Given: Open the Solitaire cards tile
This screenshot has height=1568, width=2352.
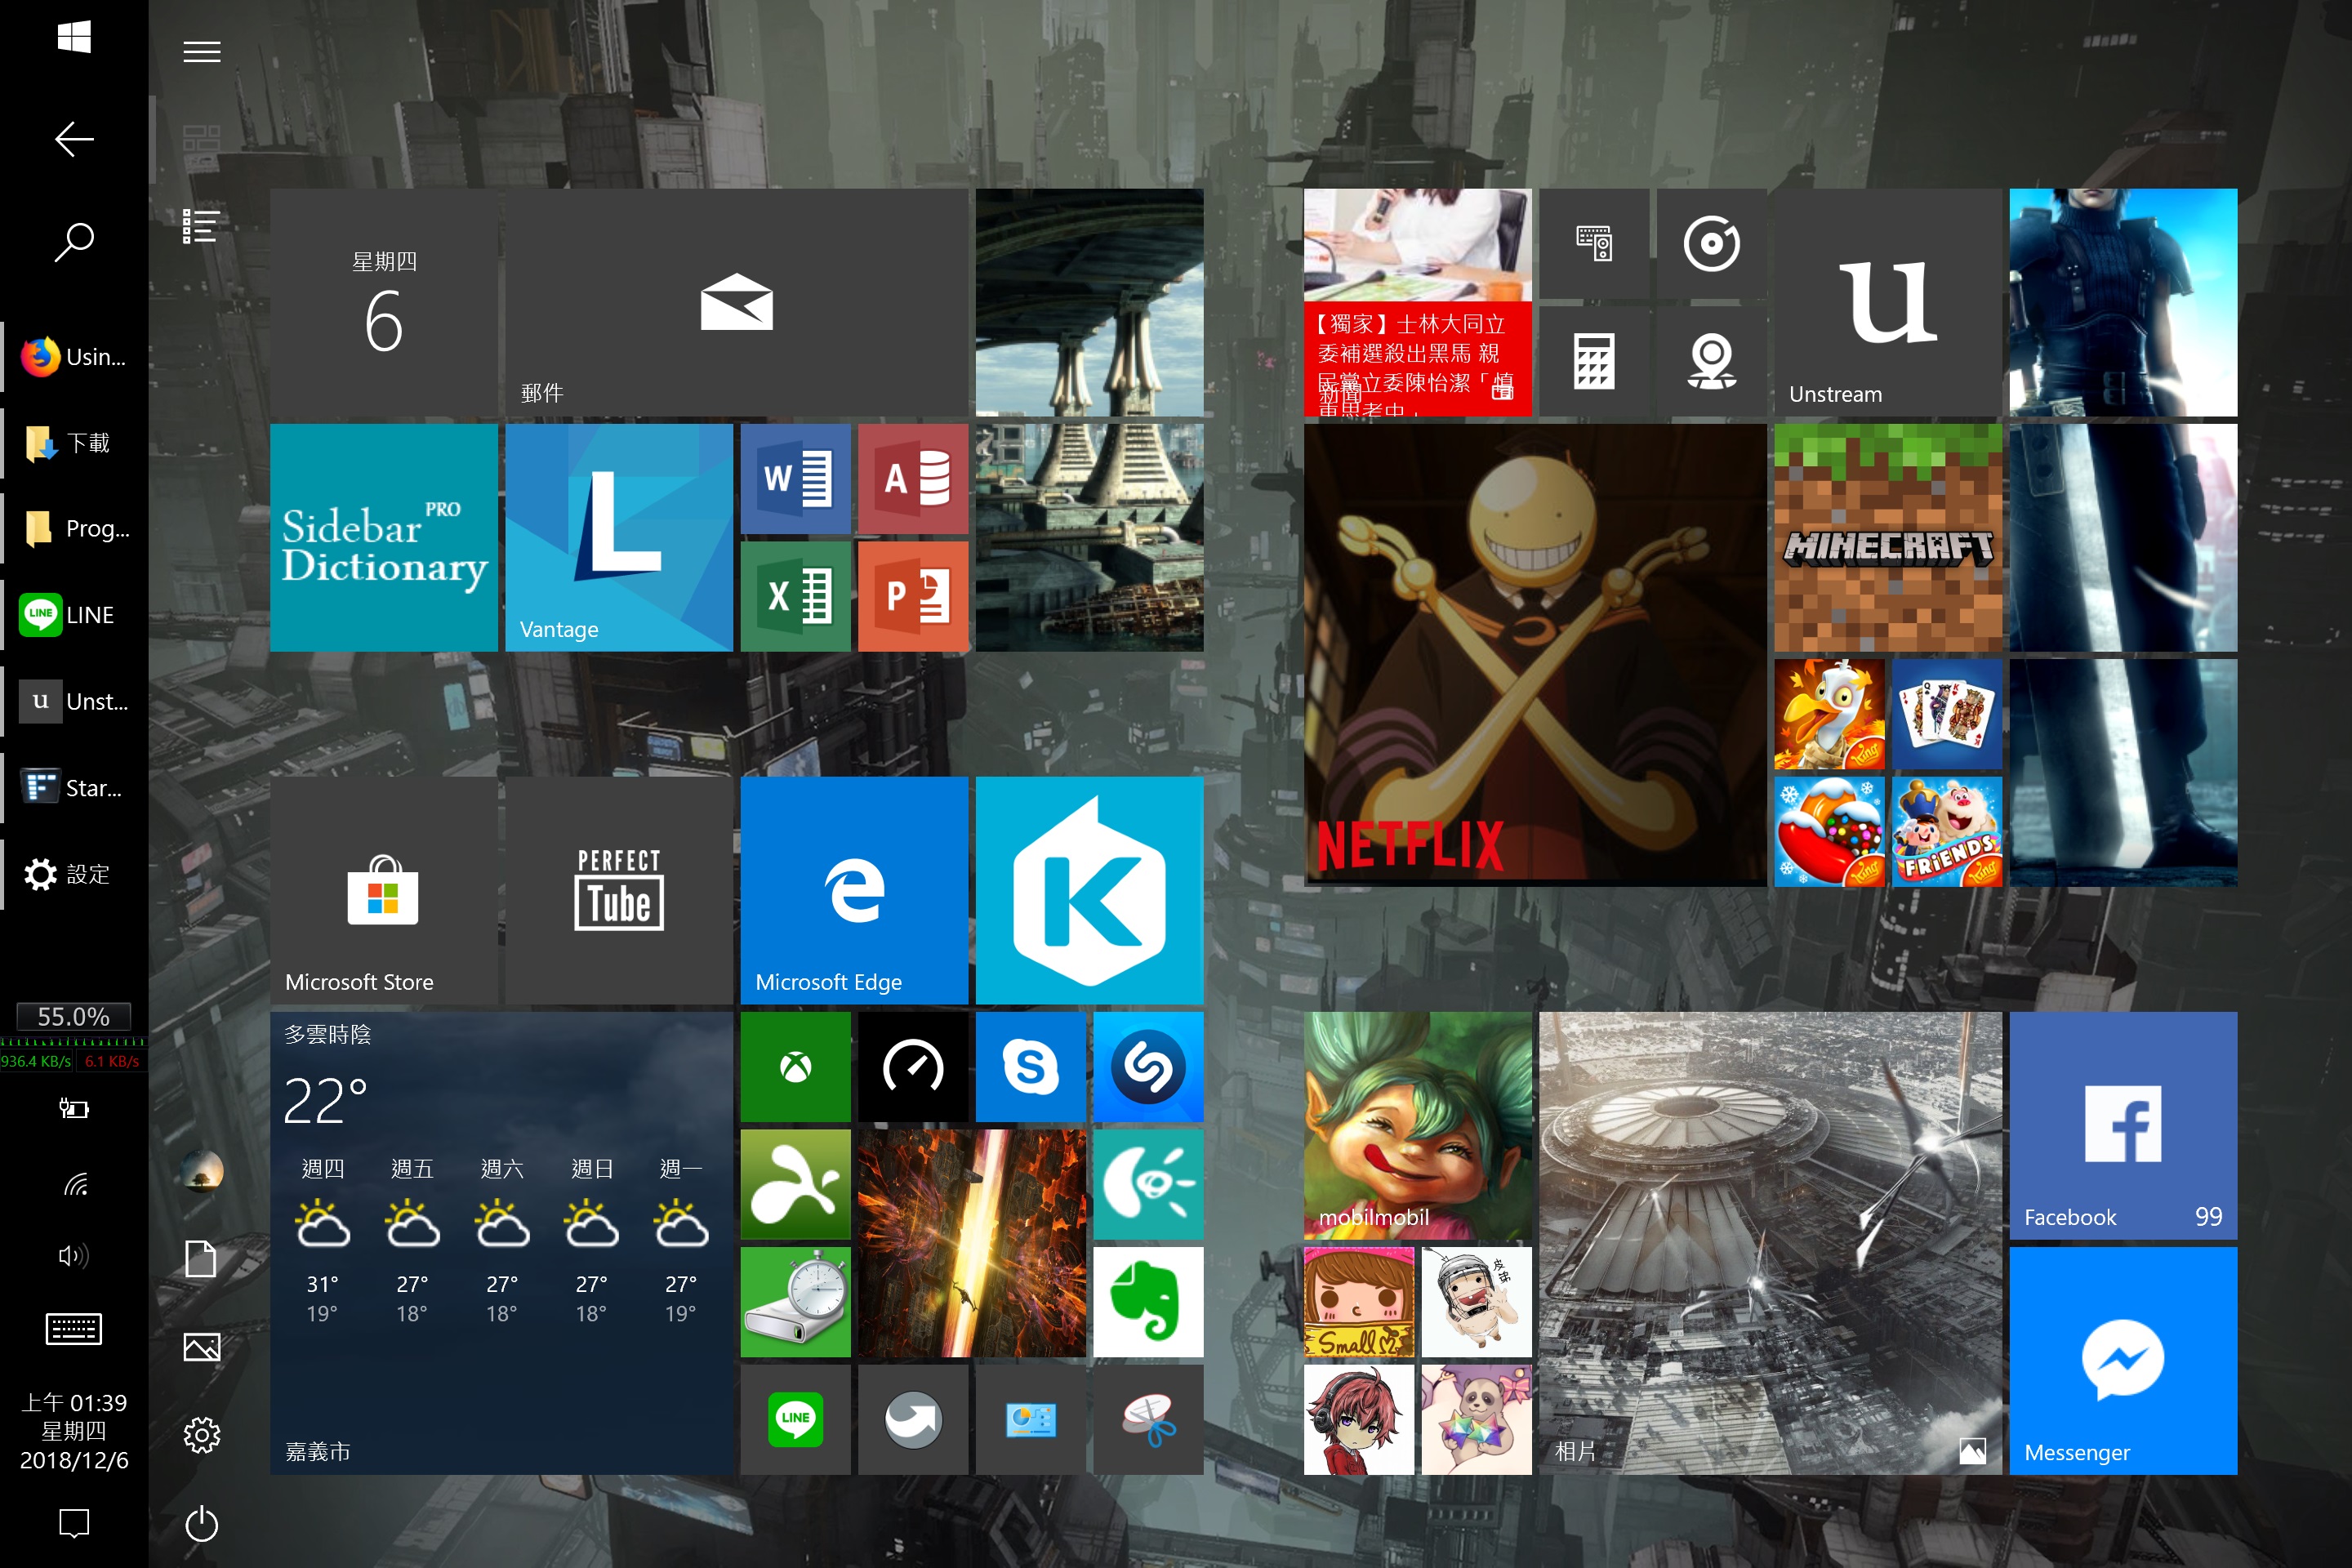Looking at the screenshot, I should click(1947, 714).
